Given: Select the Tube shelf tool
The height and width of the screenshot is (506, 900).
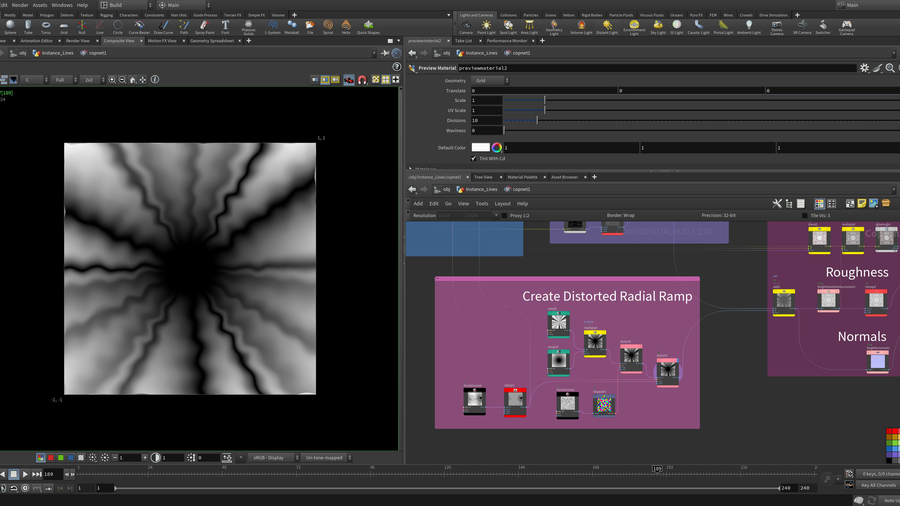Looking at the screenshot, I should pos(28,27).
